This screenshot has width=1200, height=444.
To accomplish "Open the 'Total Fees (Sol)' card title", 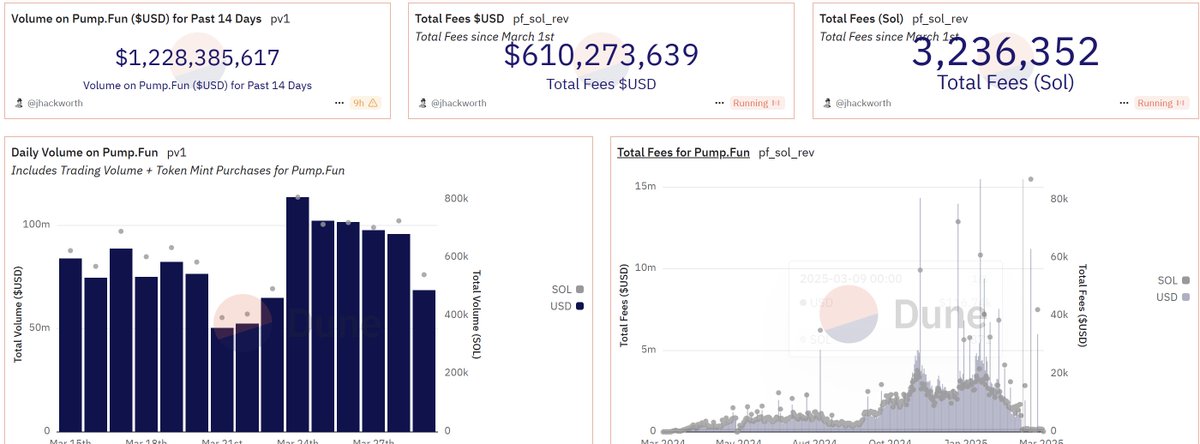I will 862,18.
